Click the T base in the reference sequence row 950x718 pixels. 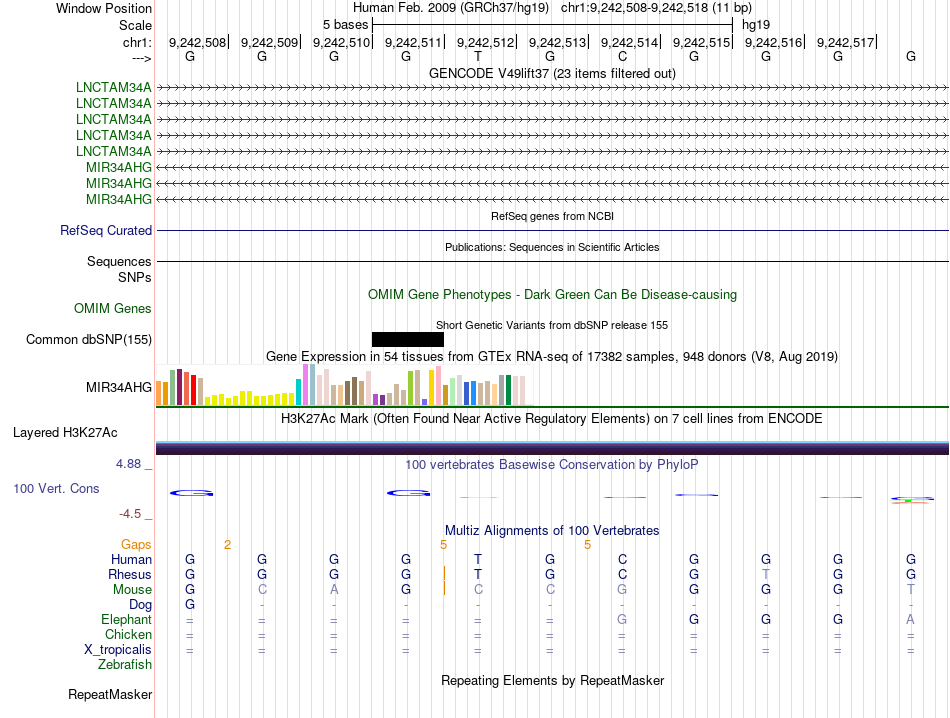point(478,56)
